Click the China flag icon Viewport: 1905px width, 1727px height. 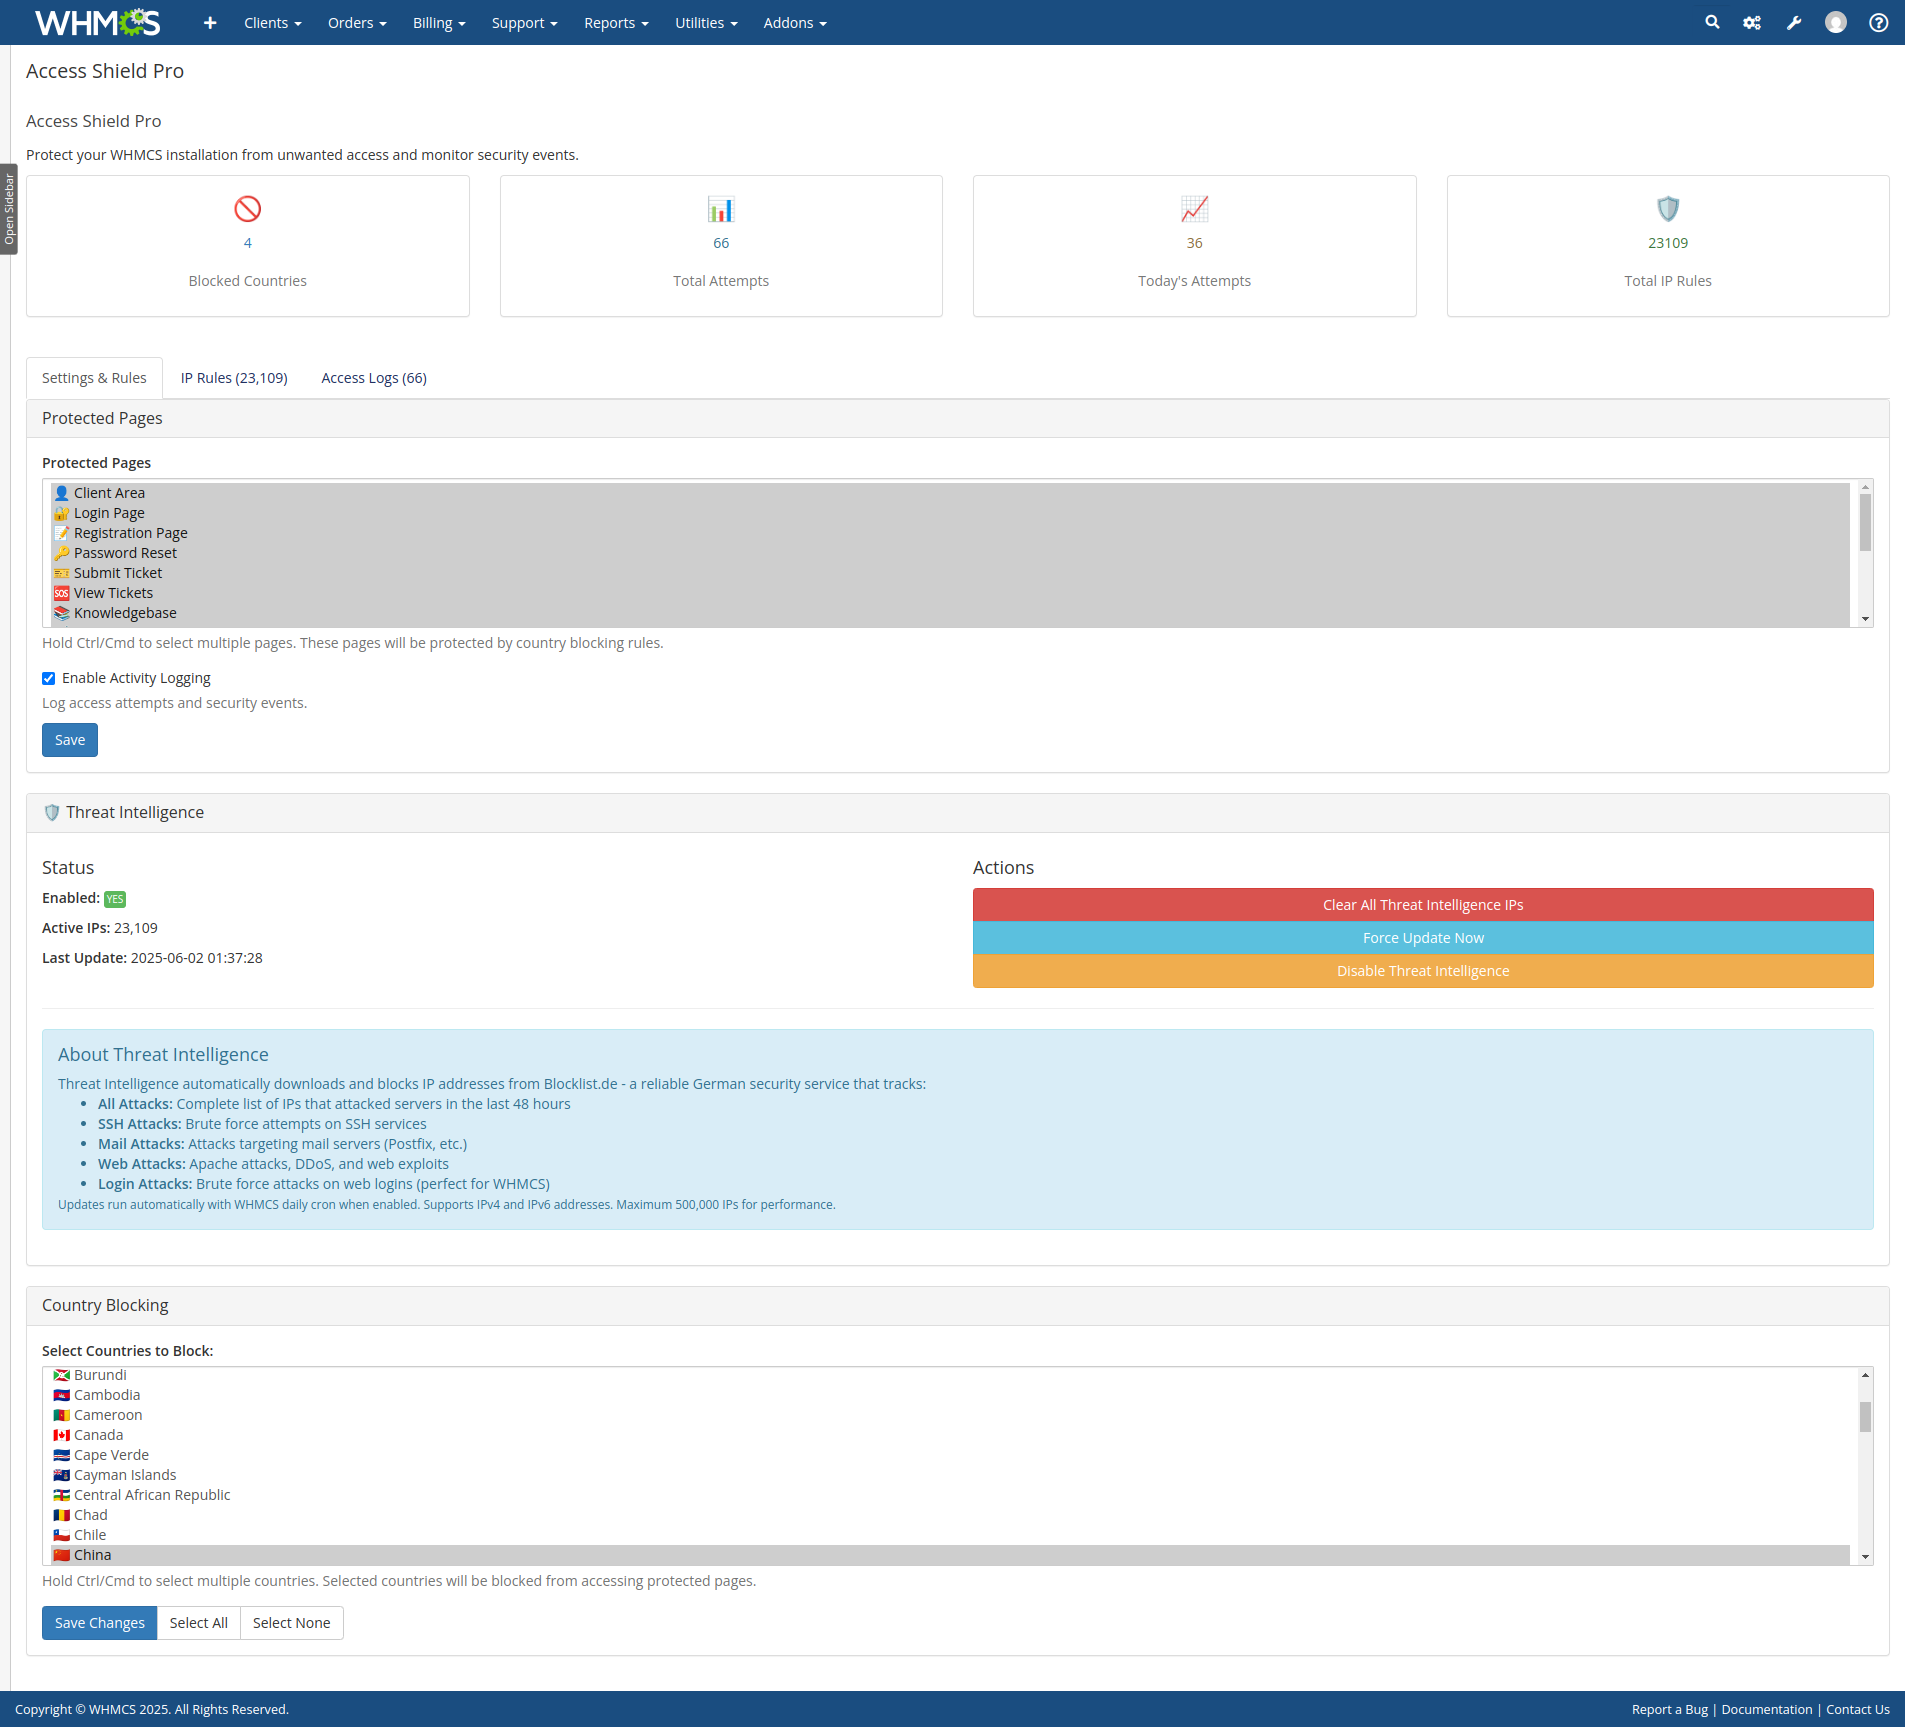pyautogui.click(x=62, y=1555)
